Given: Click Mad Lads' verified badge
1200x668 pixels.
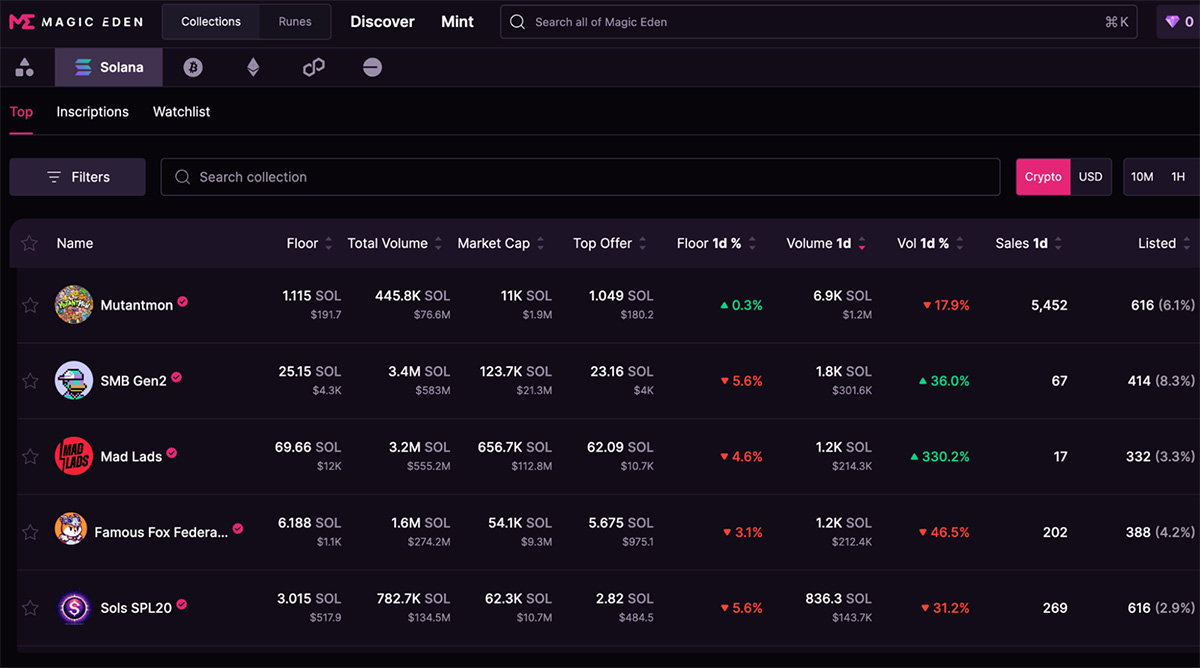Looking at the screenshot, I should point(171,453).
